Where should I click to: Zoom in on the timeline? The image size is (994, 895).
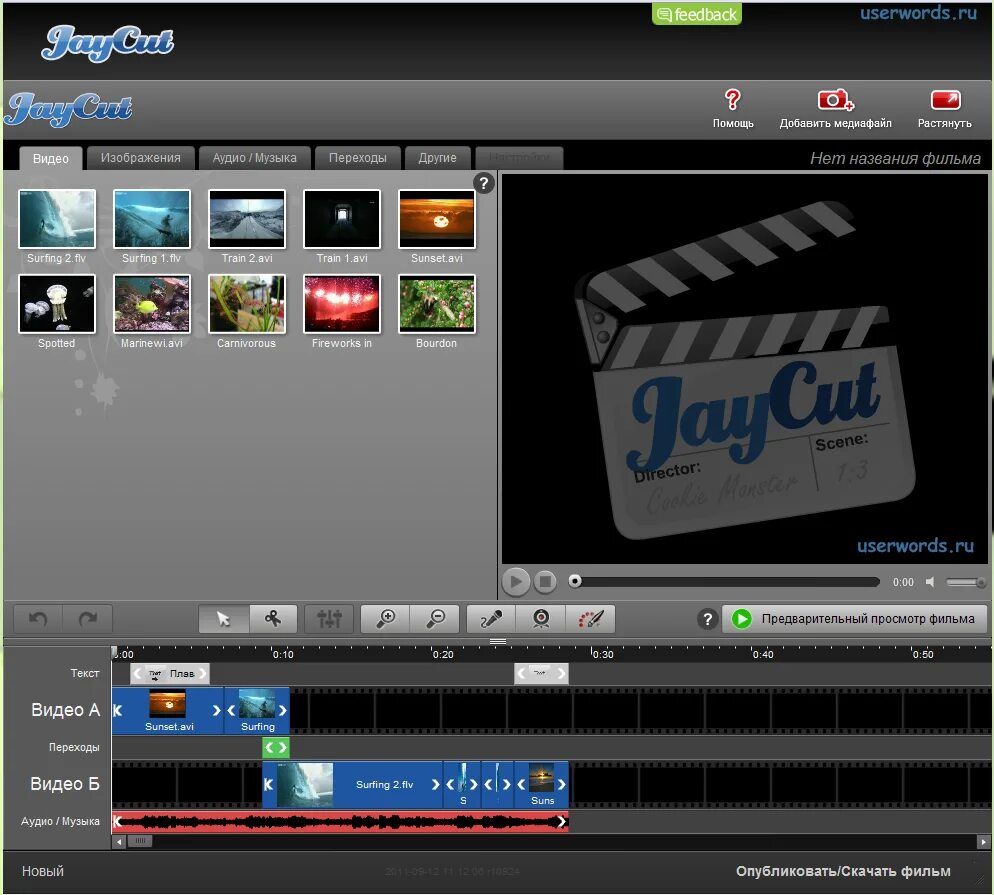[385, 619]
